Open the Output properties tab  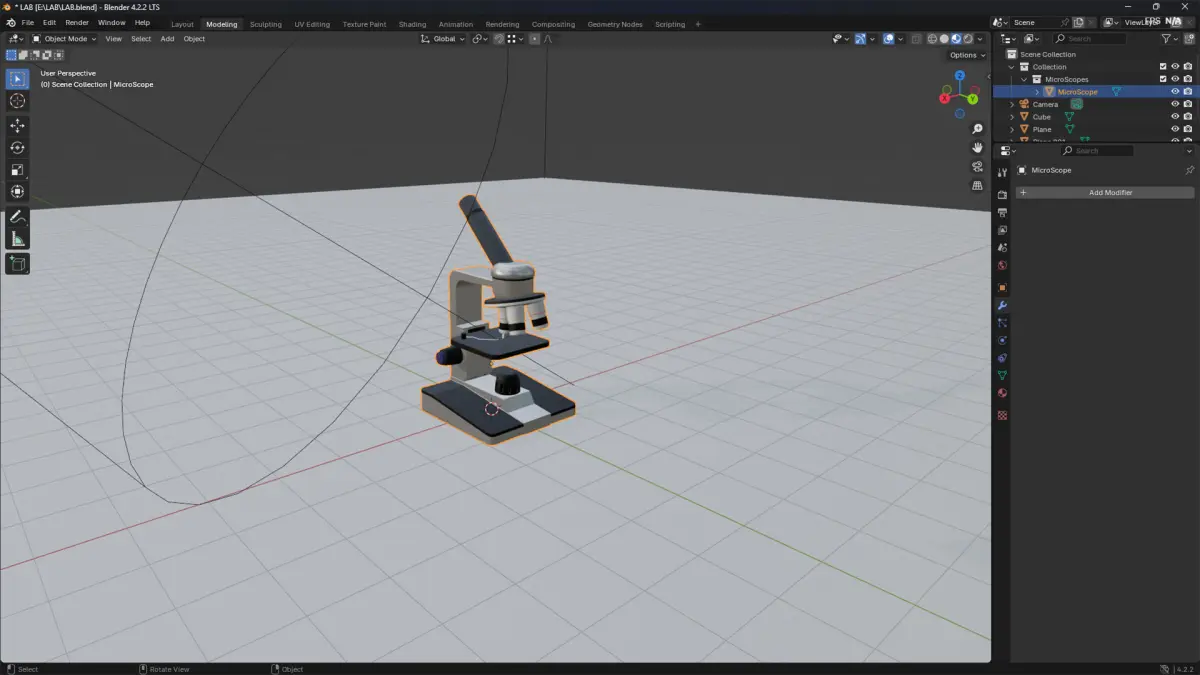[1002, 213]
